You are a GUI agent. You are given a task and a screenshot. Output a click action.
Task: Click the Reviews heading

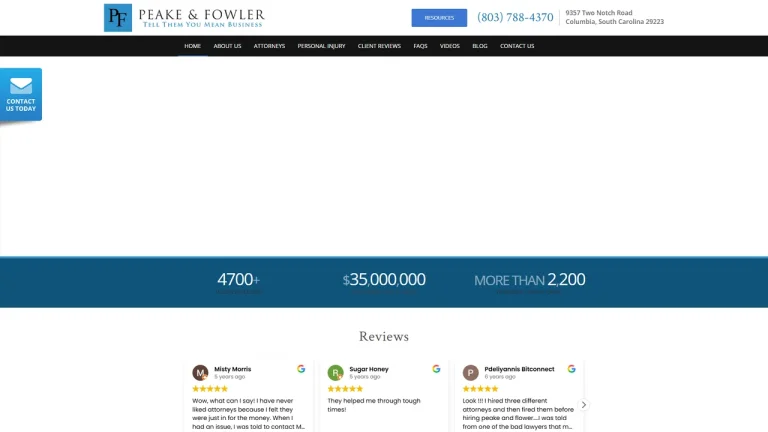384,336
